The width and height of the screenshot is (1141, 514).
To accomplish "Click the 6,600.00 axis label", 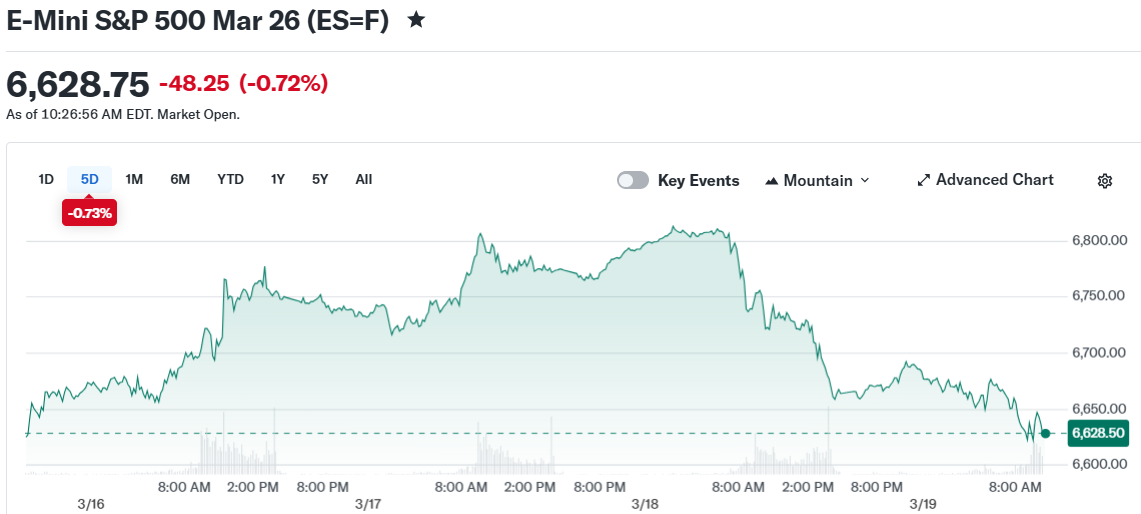I will [x=1100, y=464].
